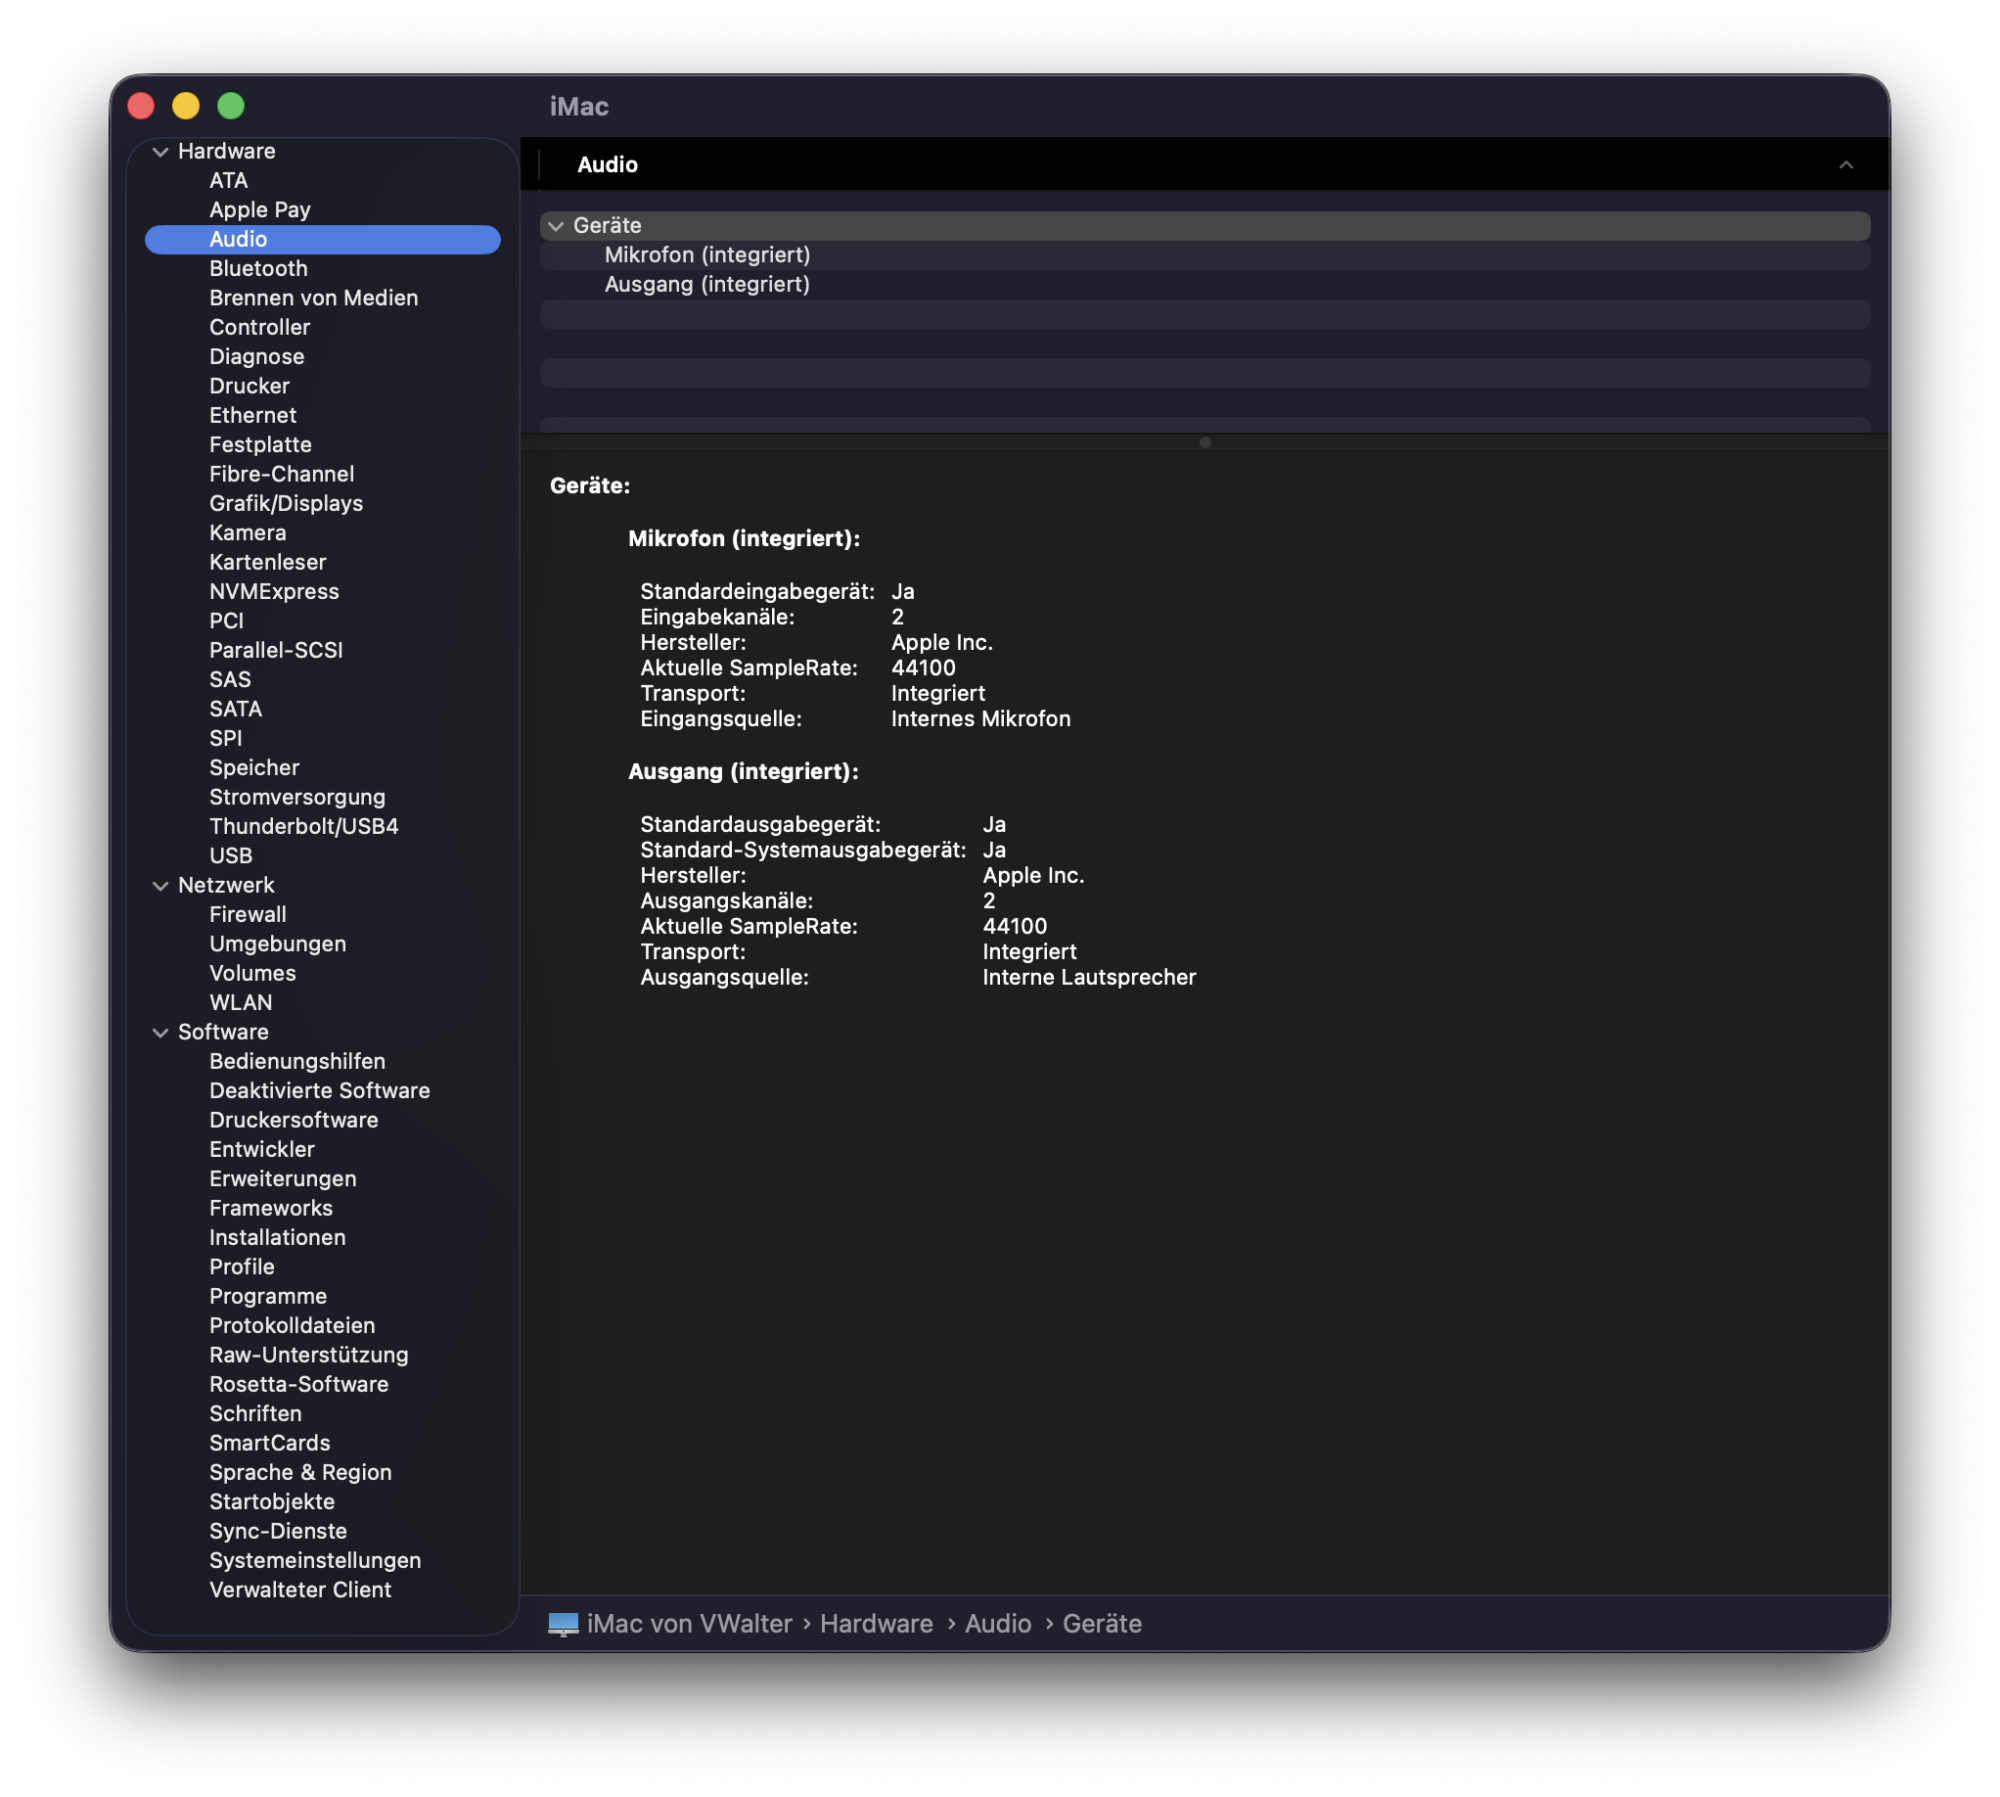The width and height of the screenshot is (2000, 1797).
Task: Collapse the Geräte disclosure triangle
Action: [556, 227]
